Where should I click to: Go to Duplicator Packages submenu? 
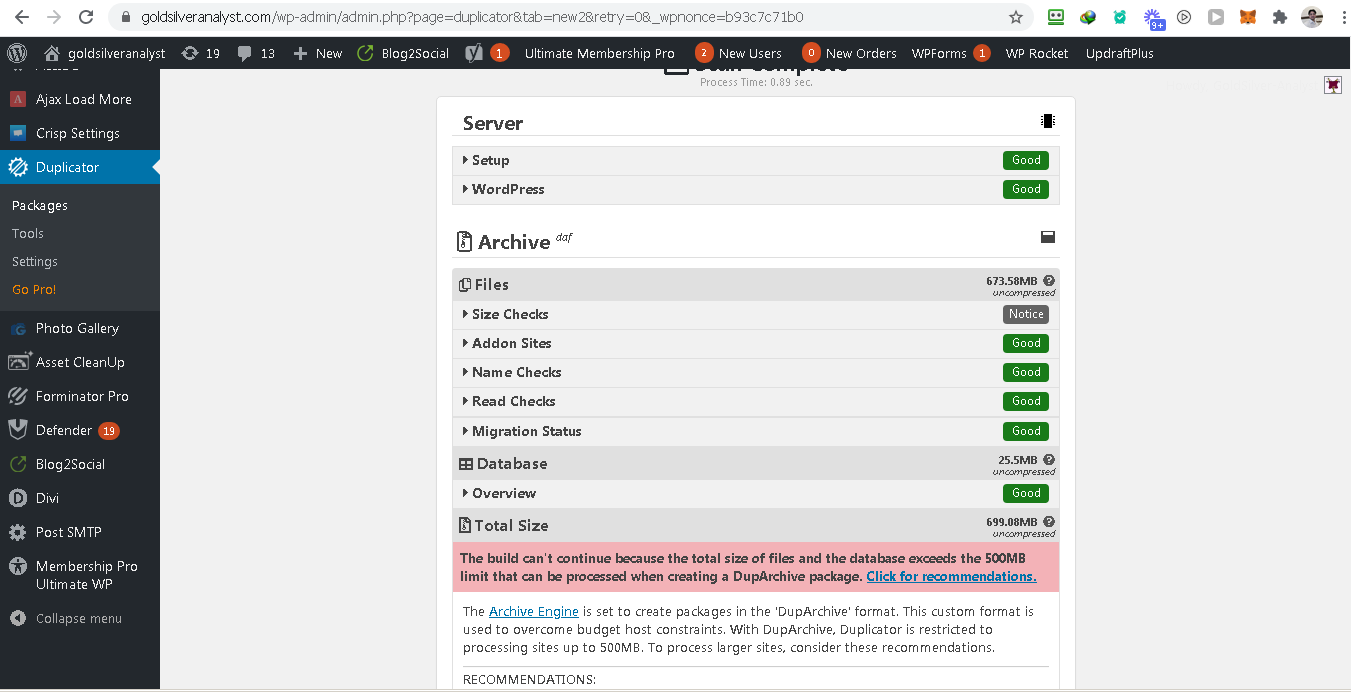pos(40,205)
